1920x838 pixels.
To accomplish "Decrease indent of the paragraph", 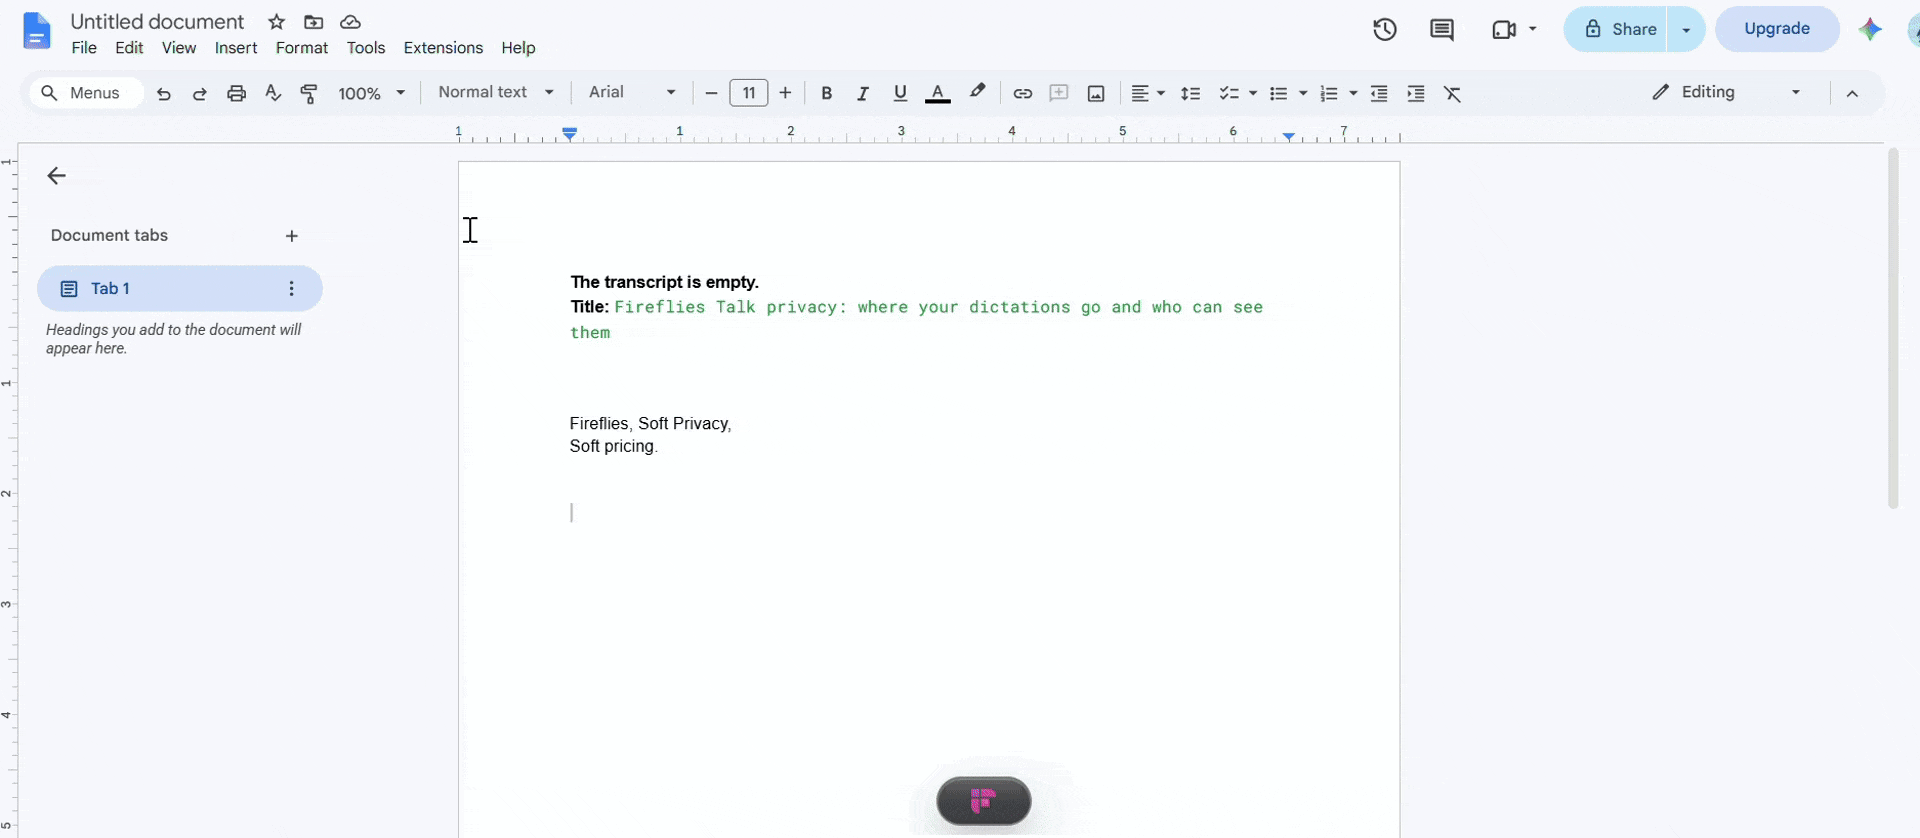I will pyautogui.click(x=1379, y=93).
